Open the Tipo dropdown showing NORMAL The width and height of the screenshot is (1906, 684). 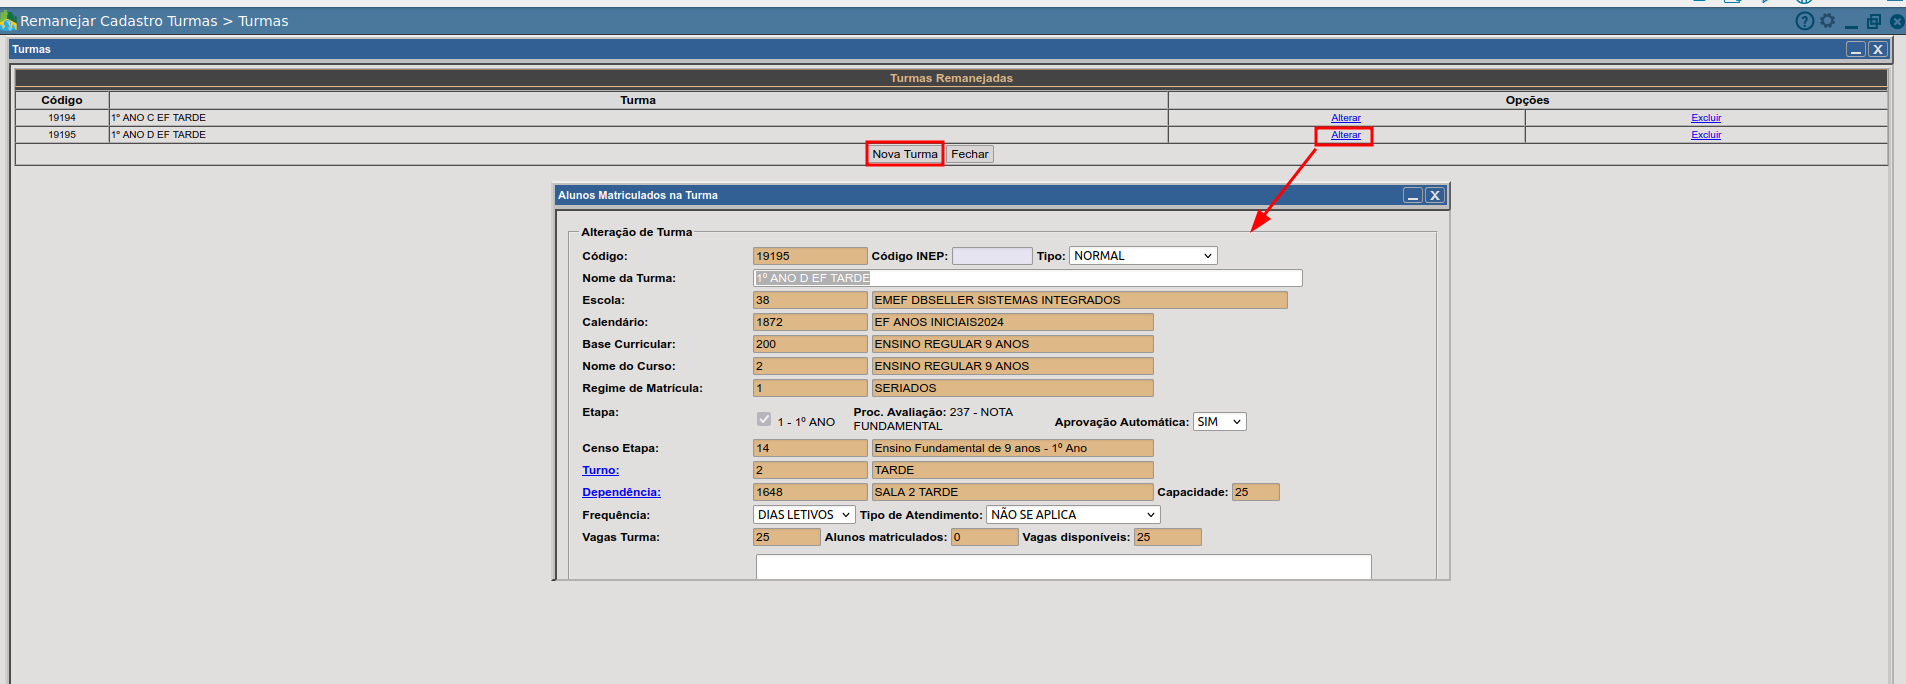point(1143,256)
